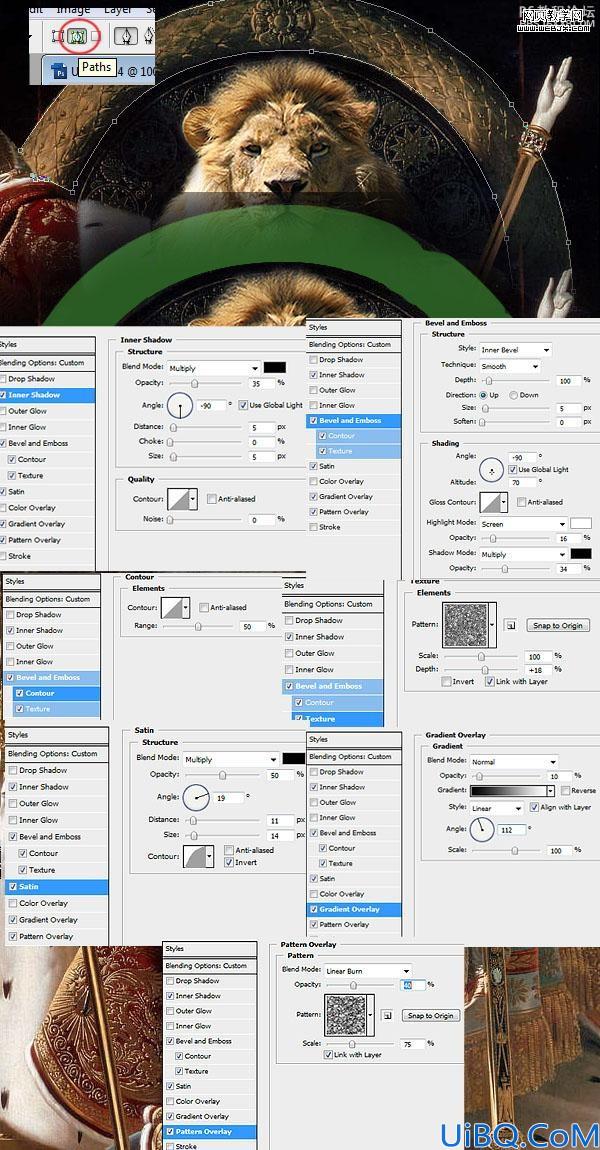Open Inner Shadow Blend Mode Multiply dropdown

click(213, 368)
